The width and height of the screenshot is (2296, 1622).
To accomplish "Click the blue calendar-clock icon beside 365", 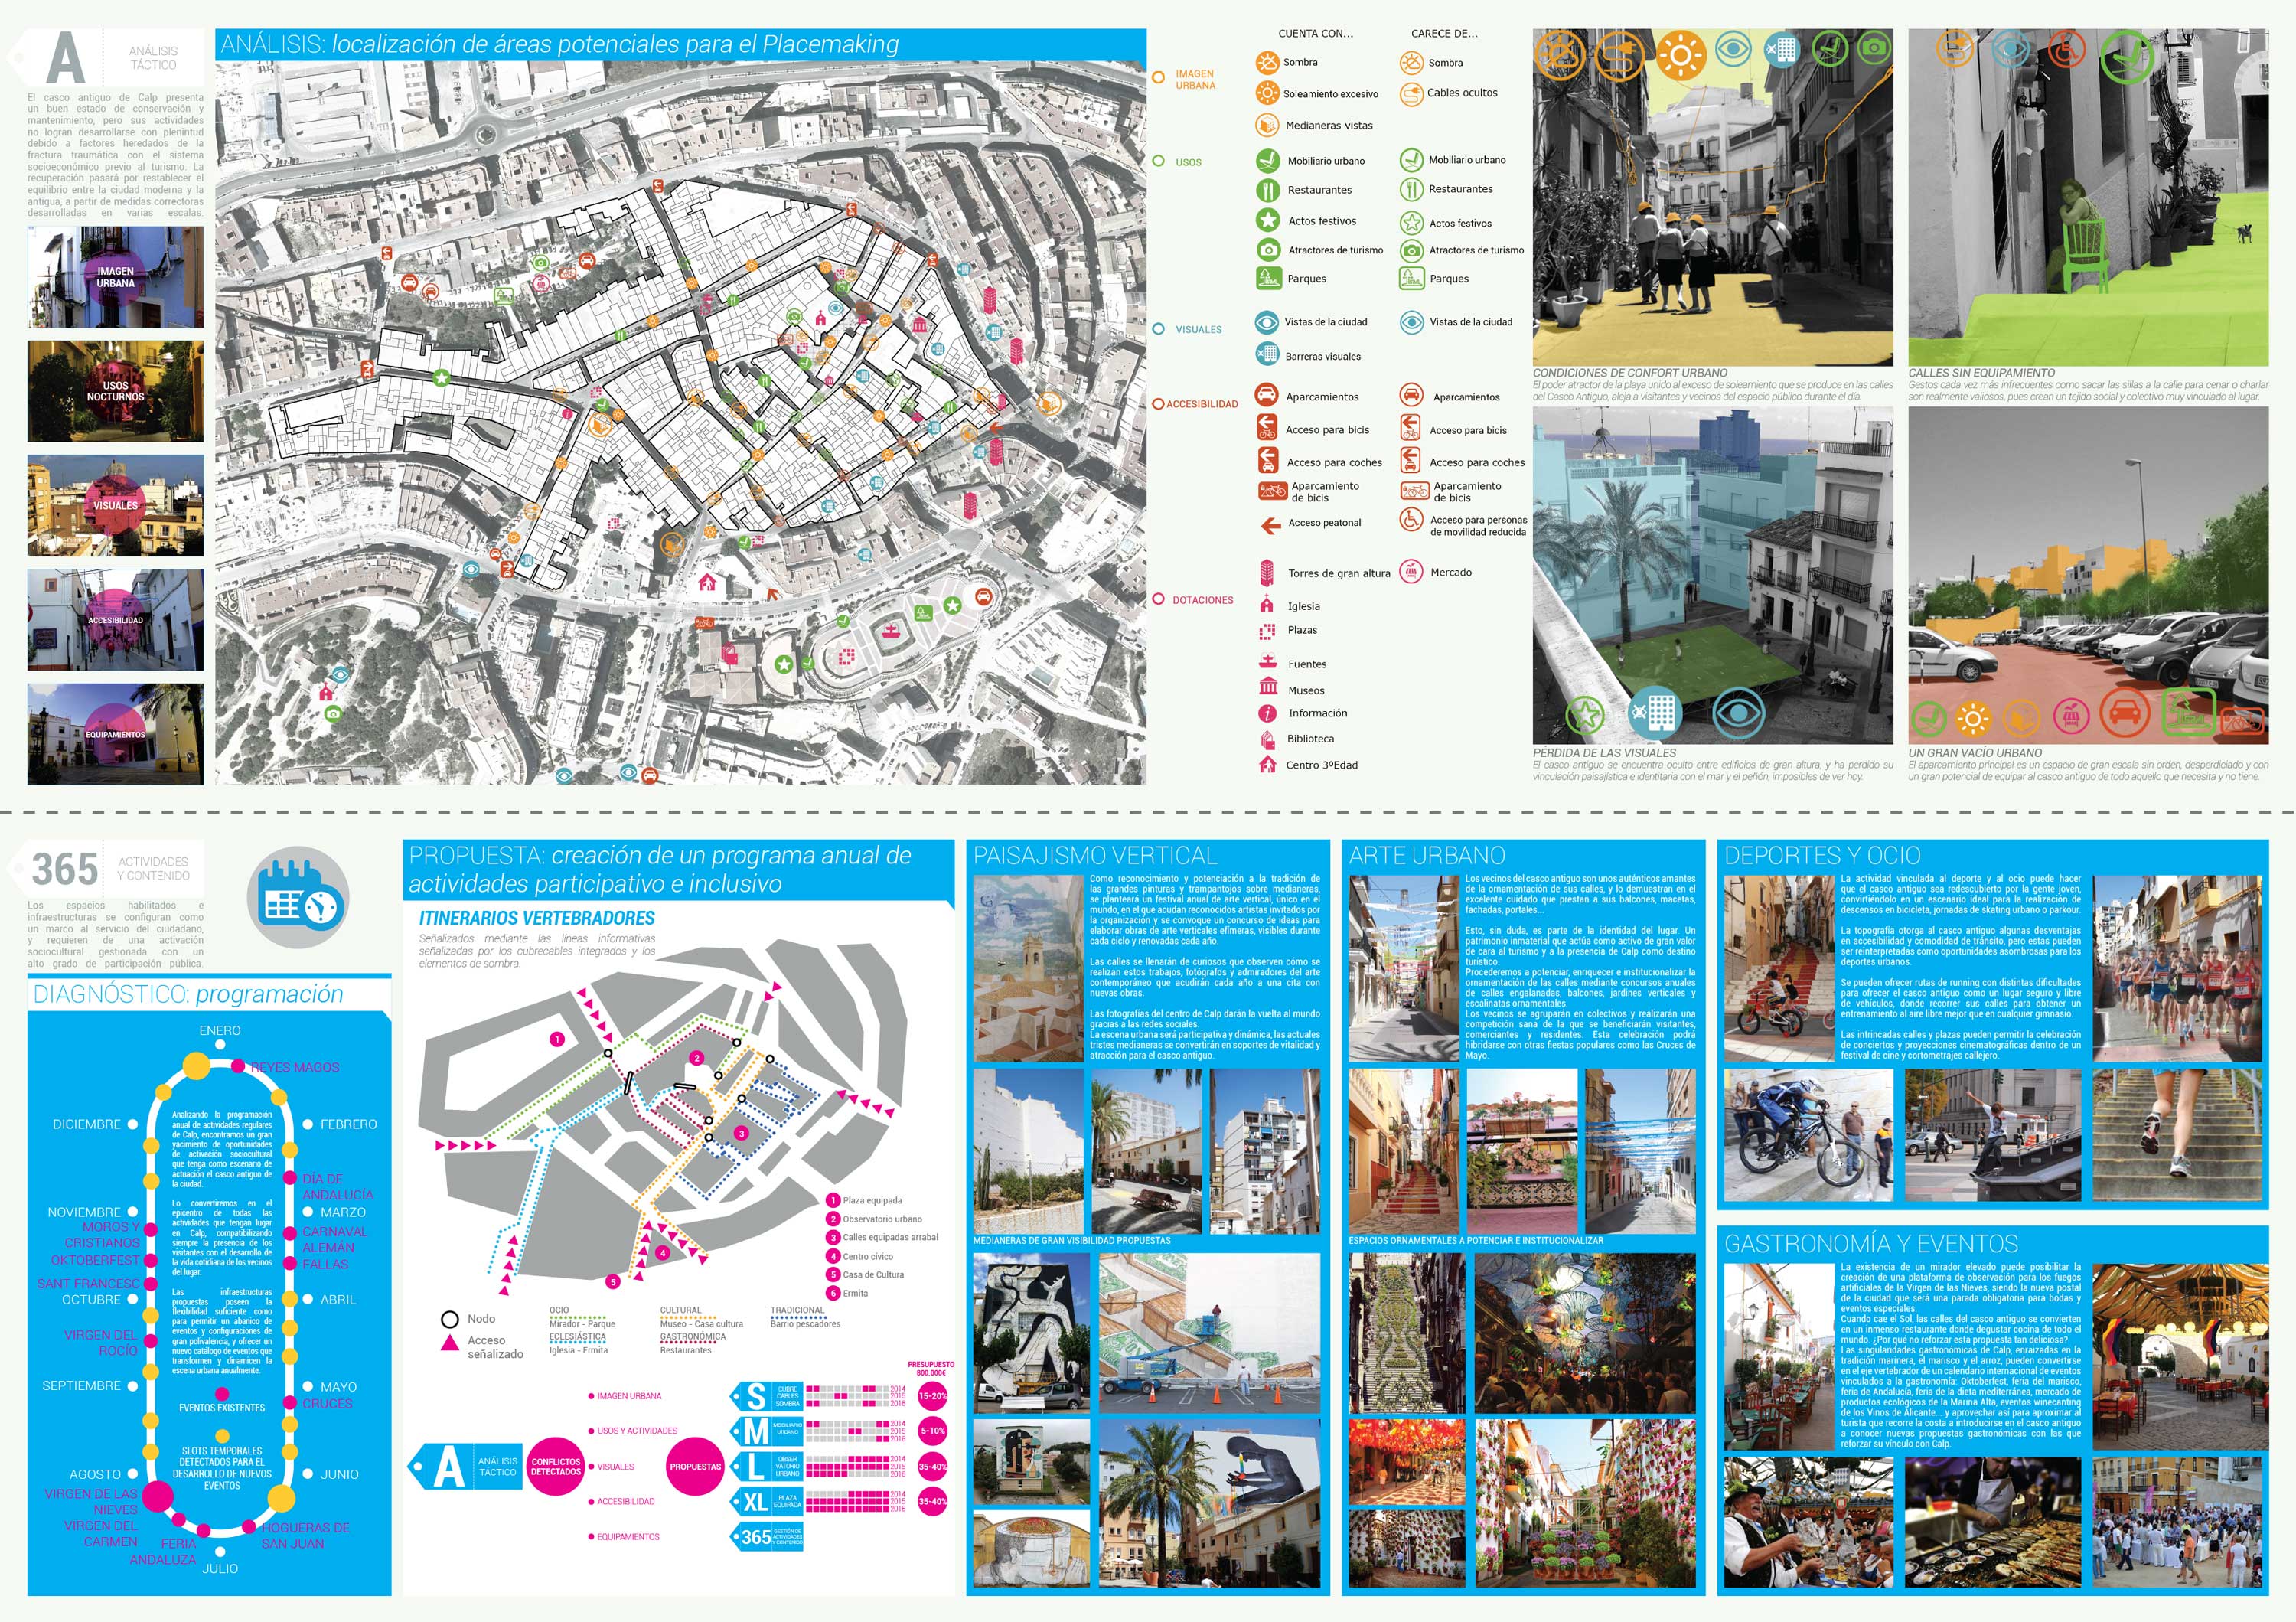I will tap(298, 899).
